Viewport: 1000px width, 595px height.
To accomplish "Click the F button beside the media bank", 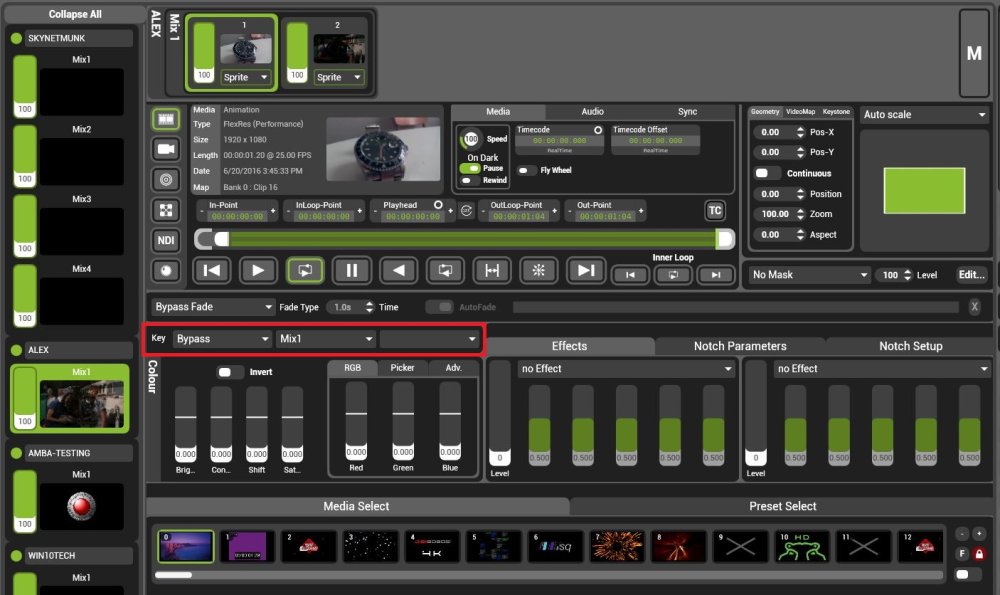I will [962, 554].
